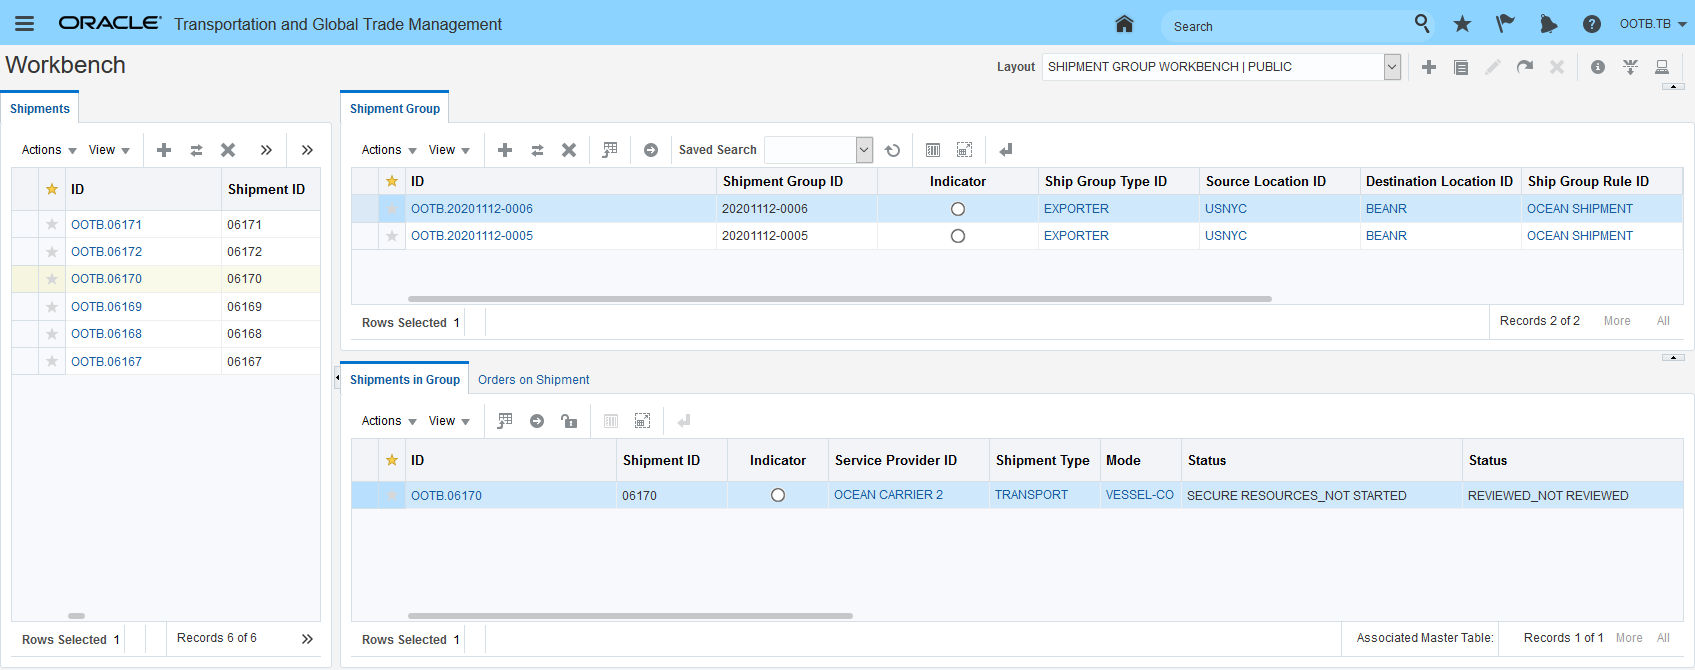Viewport: 1695px width, 670px height.
Task: Open the OCEAN CARRIER 2 service provider link
Action: 888,495
